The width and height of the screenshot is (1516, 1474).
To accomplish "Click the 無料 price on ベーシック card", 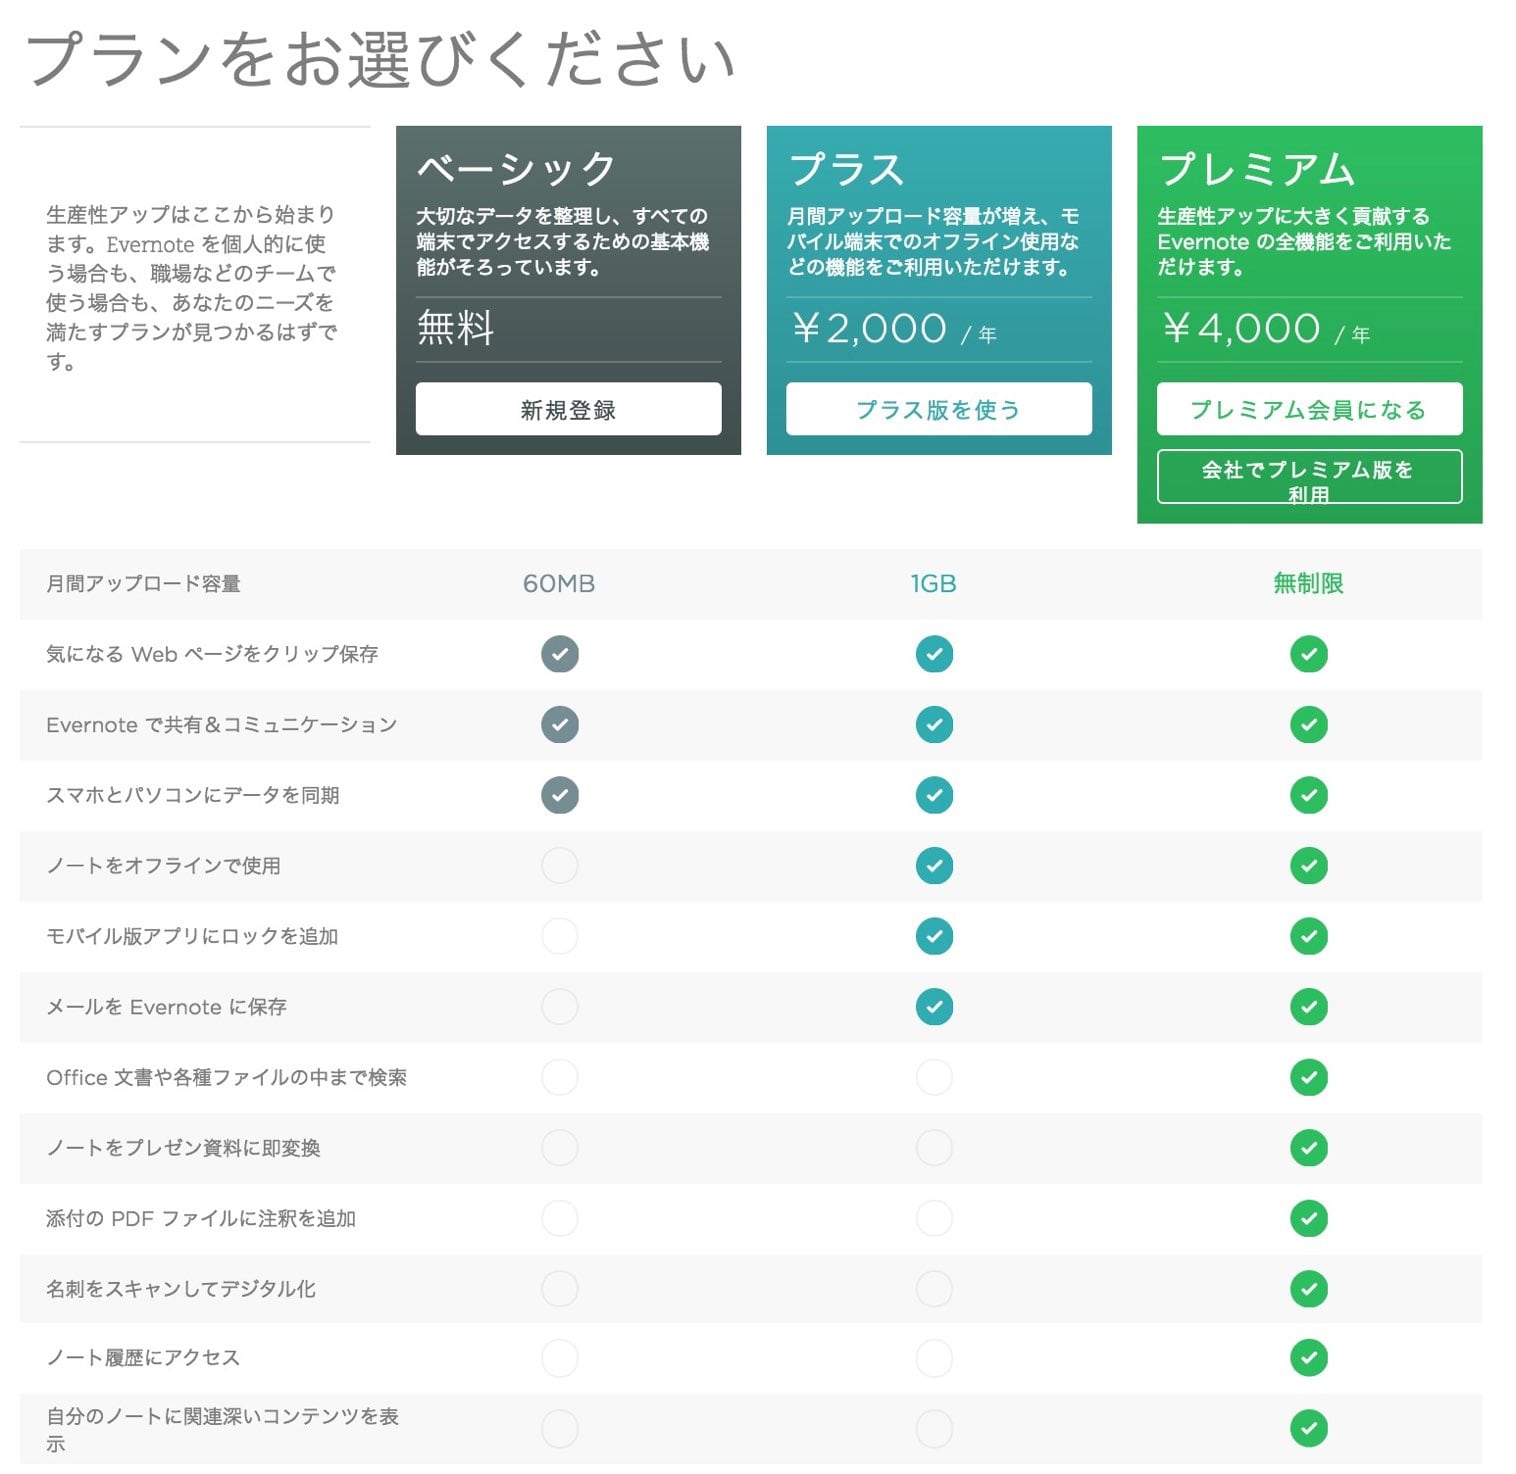I will tap(456, 328).
